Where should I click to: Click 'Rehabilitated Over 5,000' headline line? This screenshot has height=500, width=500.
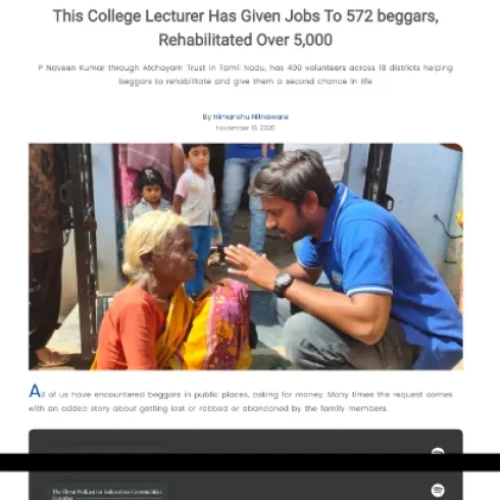[x=246, y=40]
